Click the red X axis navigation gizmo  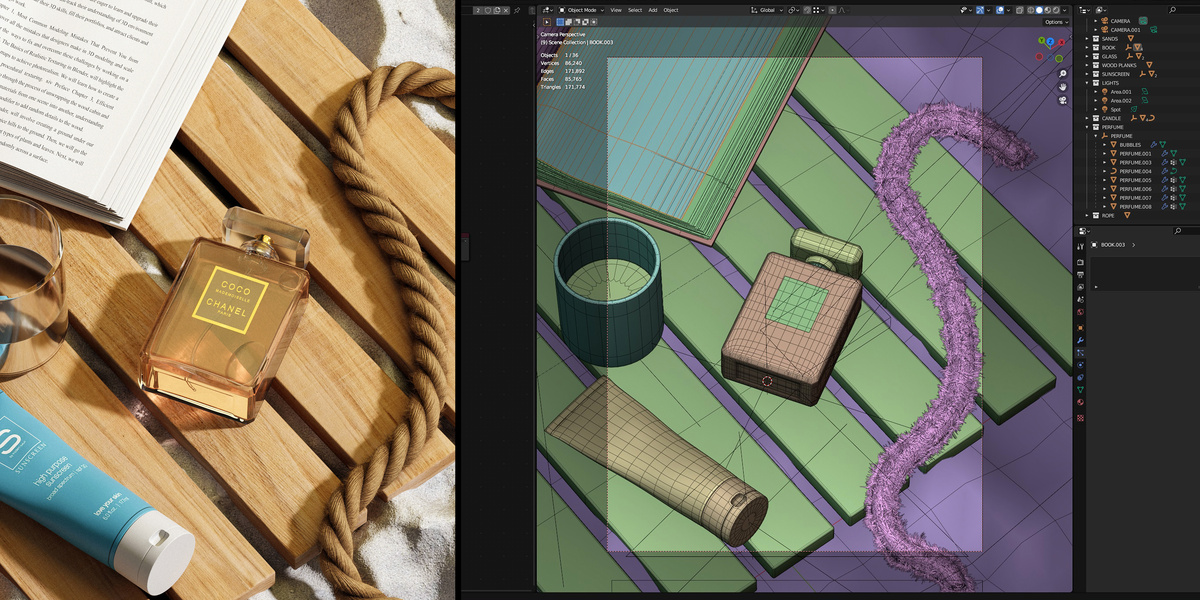coord(1063,43)
